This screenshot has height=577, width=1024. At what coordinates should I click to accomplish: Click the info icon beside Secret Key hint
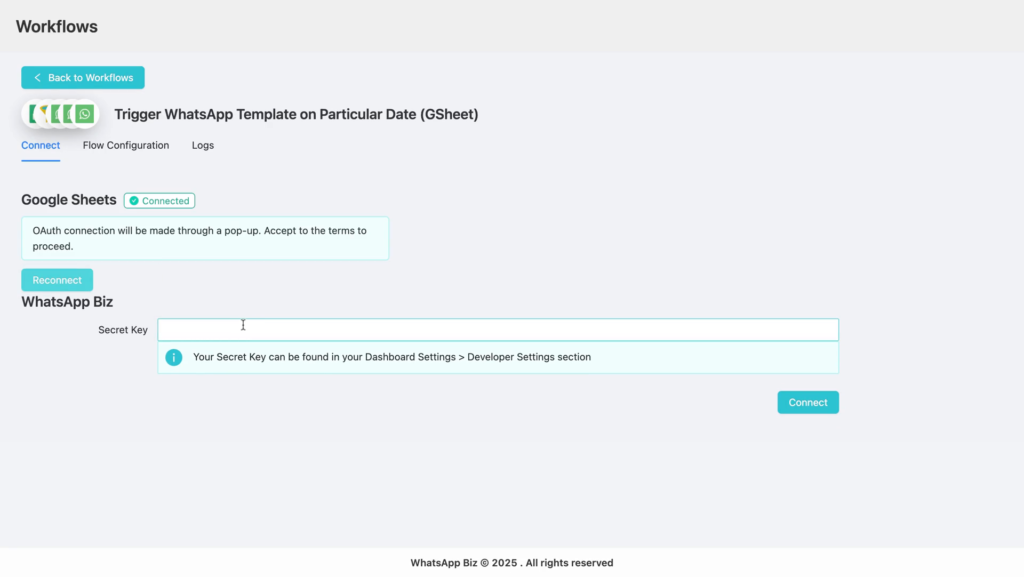tap(174, 357)
